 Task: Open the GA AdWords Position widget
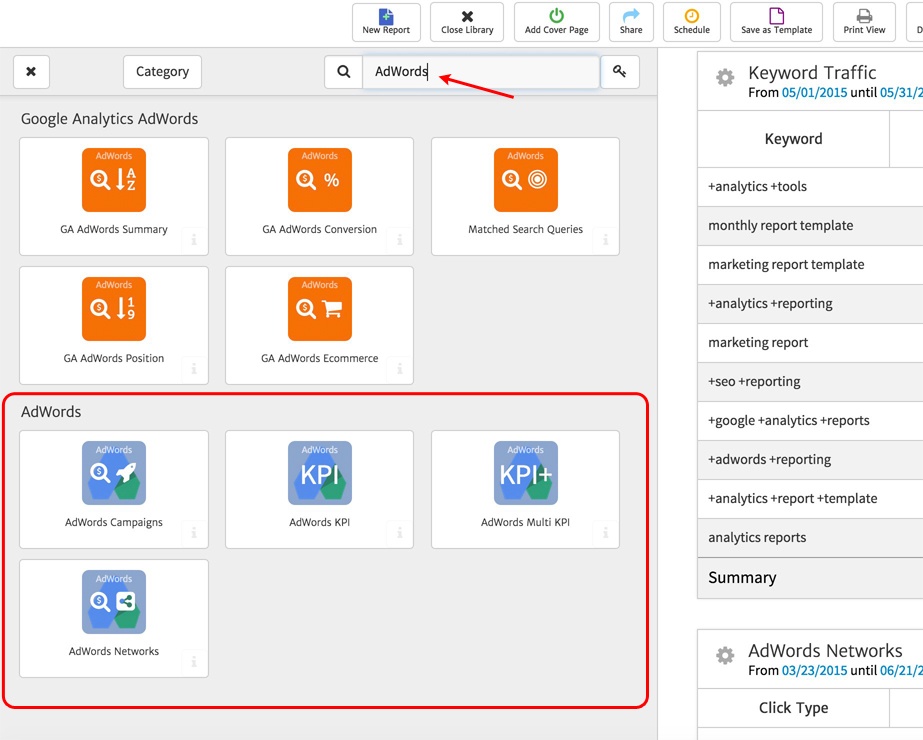pos(113,308)
